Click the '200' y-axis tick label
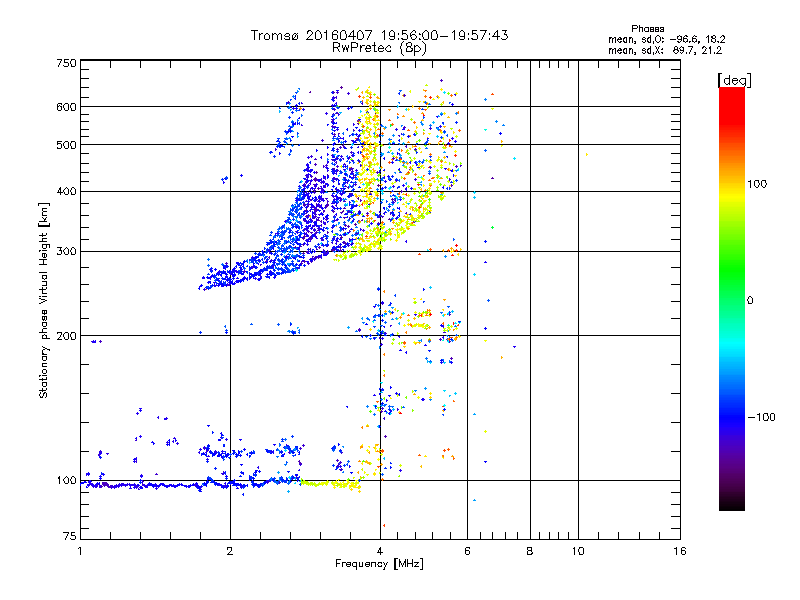 [66, 336]
